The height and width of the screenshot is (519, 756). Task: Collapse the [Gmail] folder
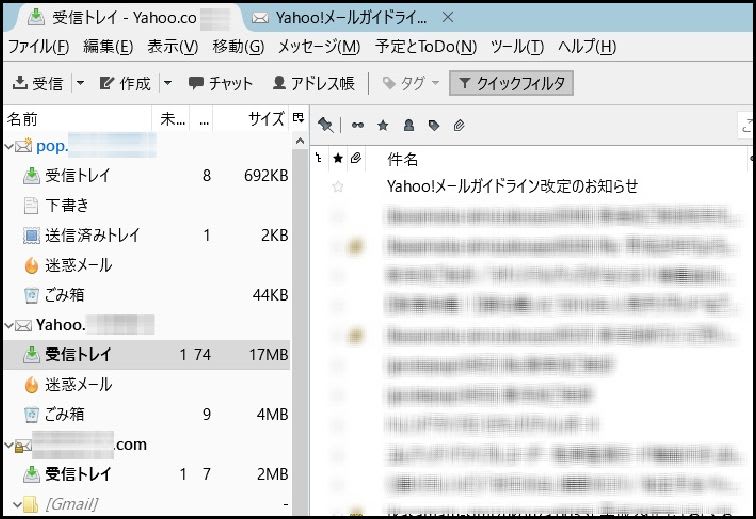point(17,505)
